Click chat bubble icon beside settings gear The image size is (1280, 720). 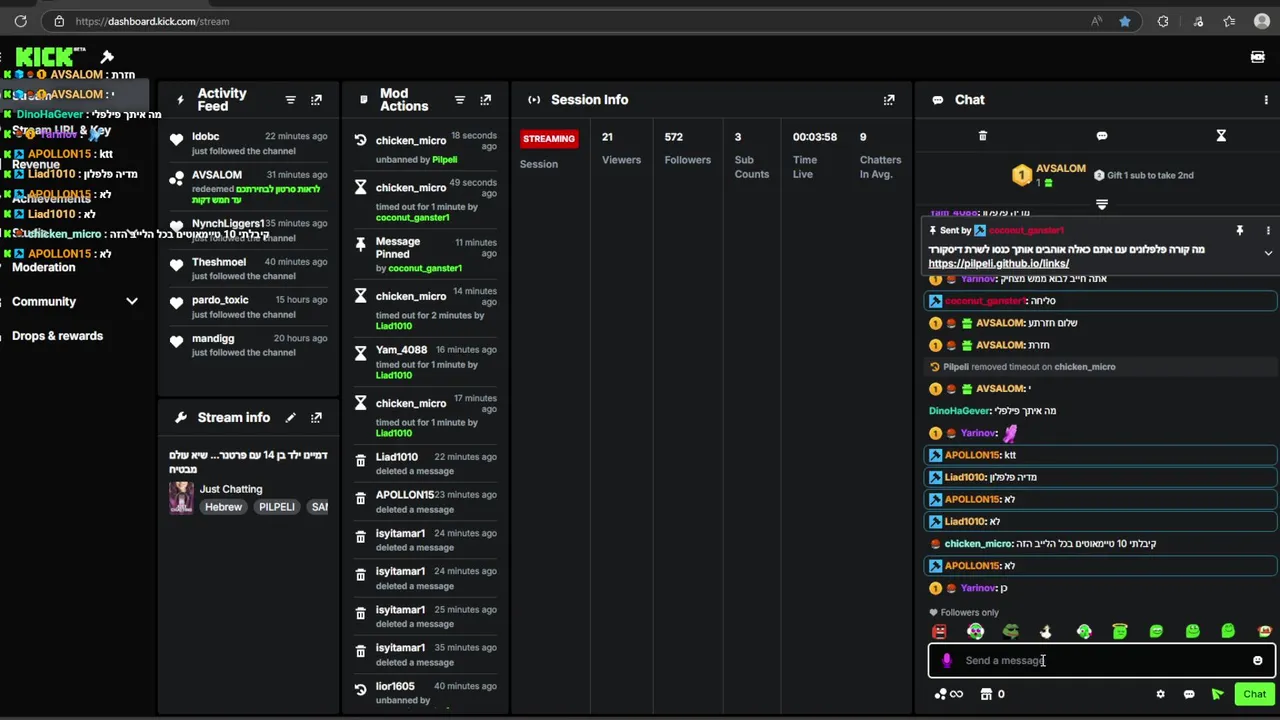pos(1189,694)
